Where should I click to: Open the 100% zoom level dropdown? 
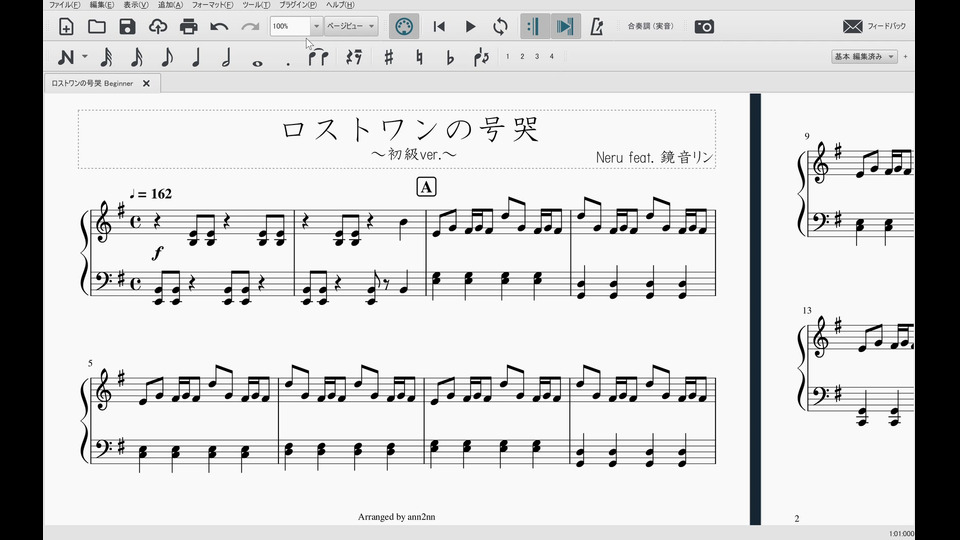click(x=317, y=27)
